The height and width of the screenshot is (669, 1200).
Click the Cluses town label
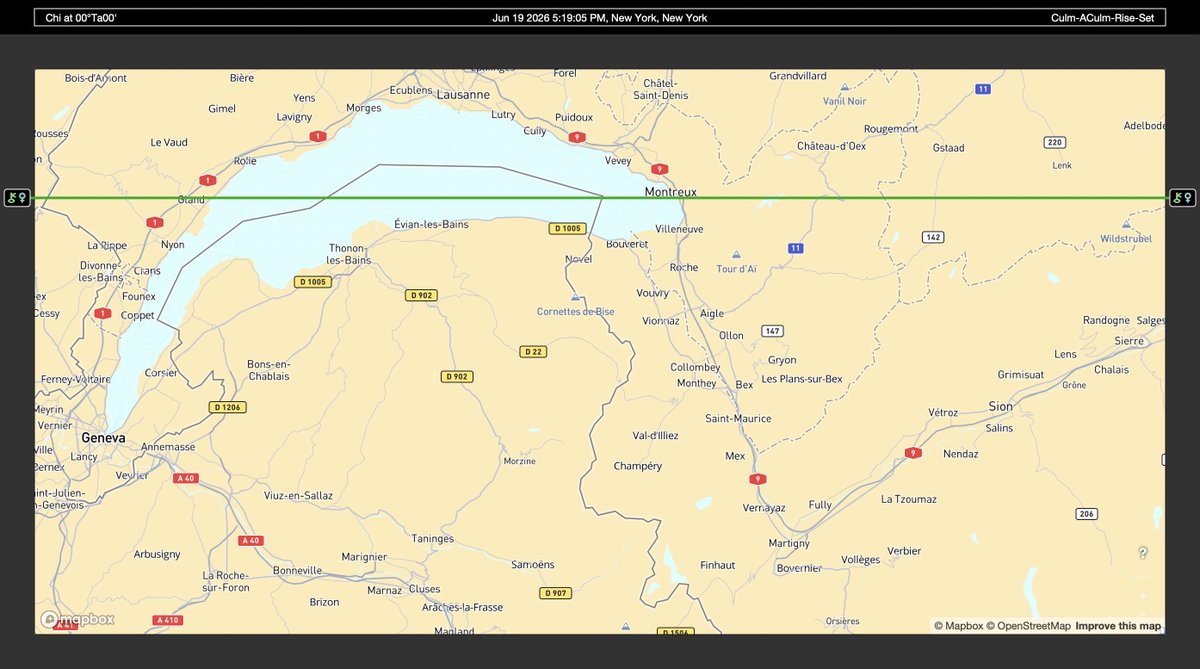click(x=424, y=589)
